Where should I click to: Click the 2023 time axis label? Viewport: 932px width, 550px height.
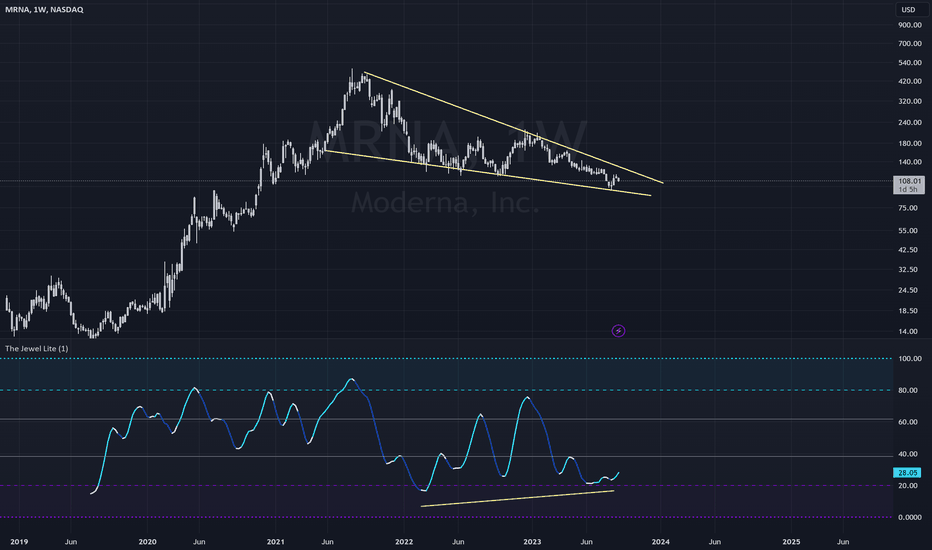click(532, 542)
